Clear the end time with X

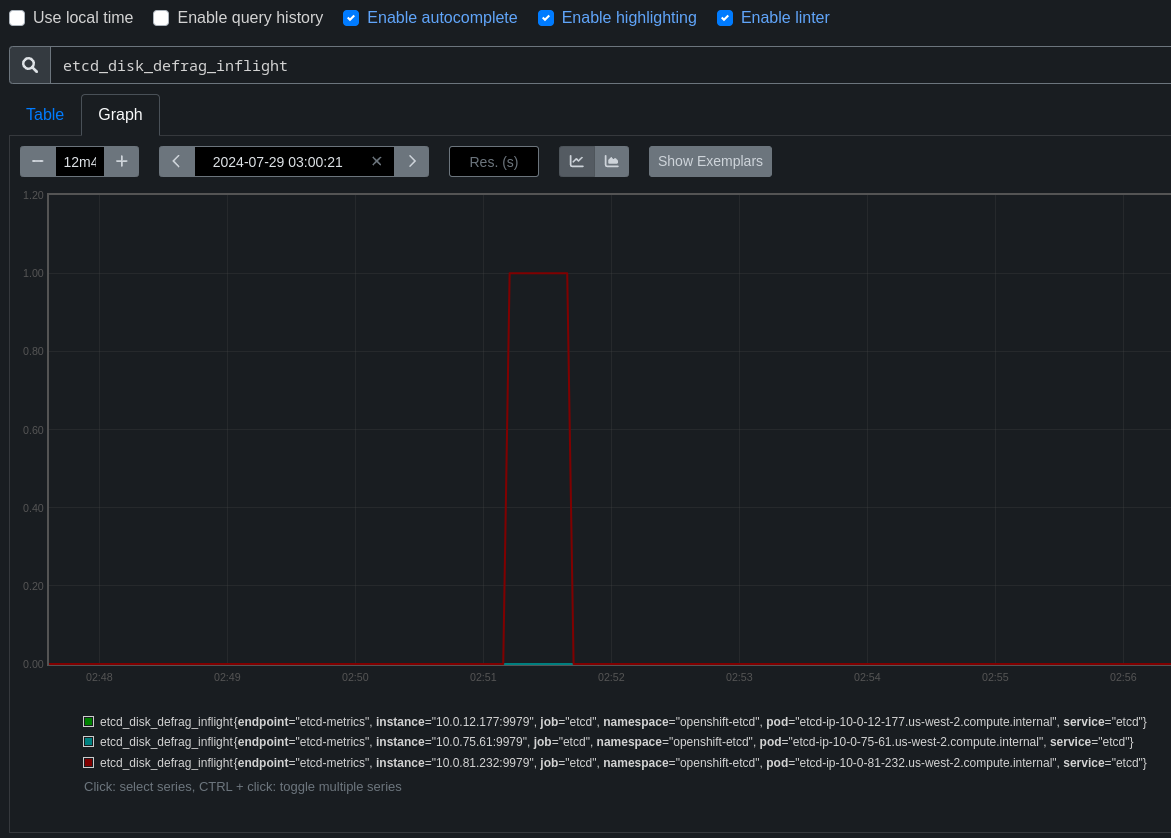tap(376, 161)
